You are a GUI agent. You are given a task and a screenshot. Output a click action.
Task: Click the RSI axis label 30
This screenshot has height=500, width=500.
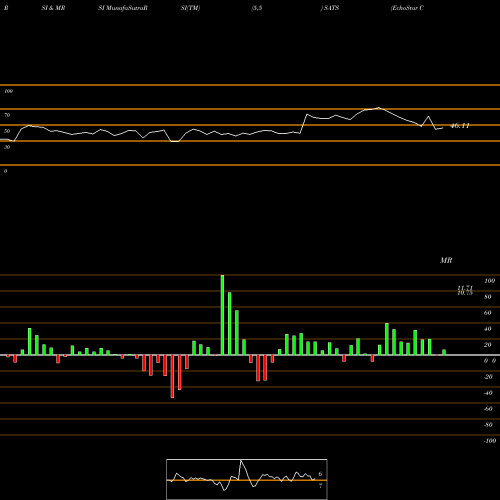[x=7, y=147]
